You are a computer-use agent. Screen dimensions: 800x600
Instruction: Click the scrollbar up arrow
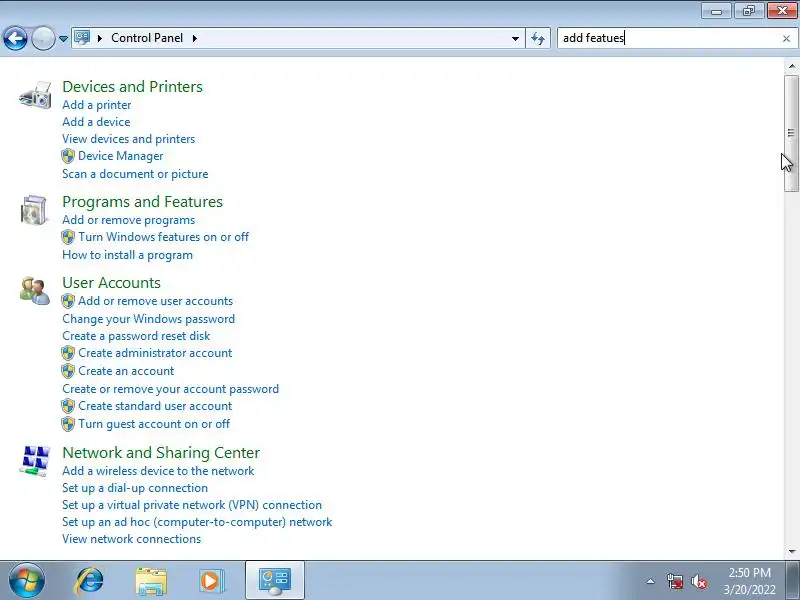pyautogui.click(x=791, y=66)
